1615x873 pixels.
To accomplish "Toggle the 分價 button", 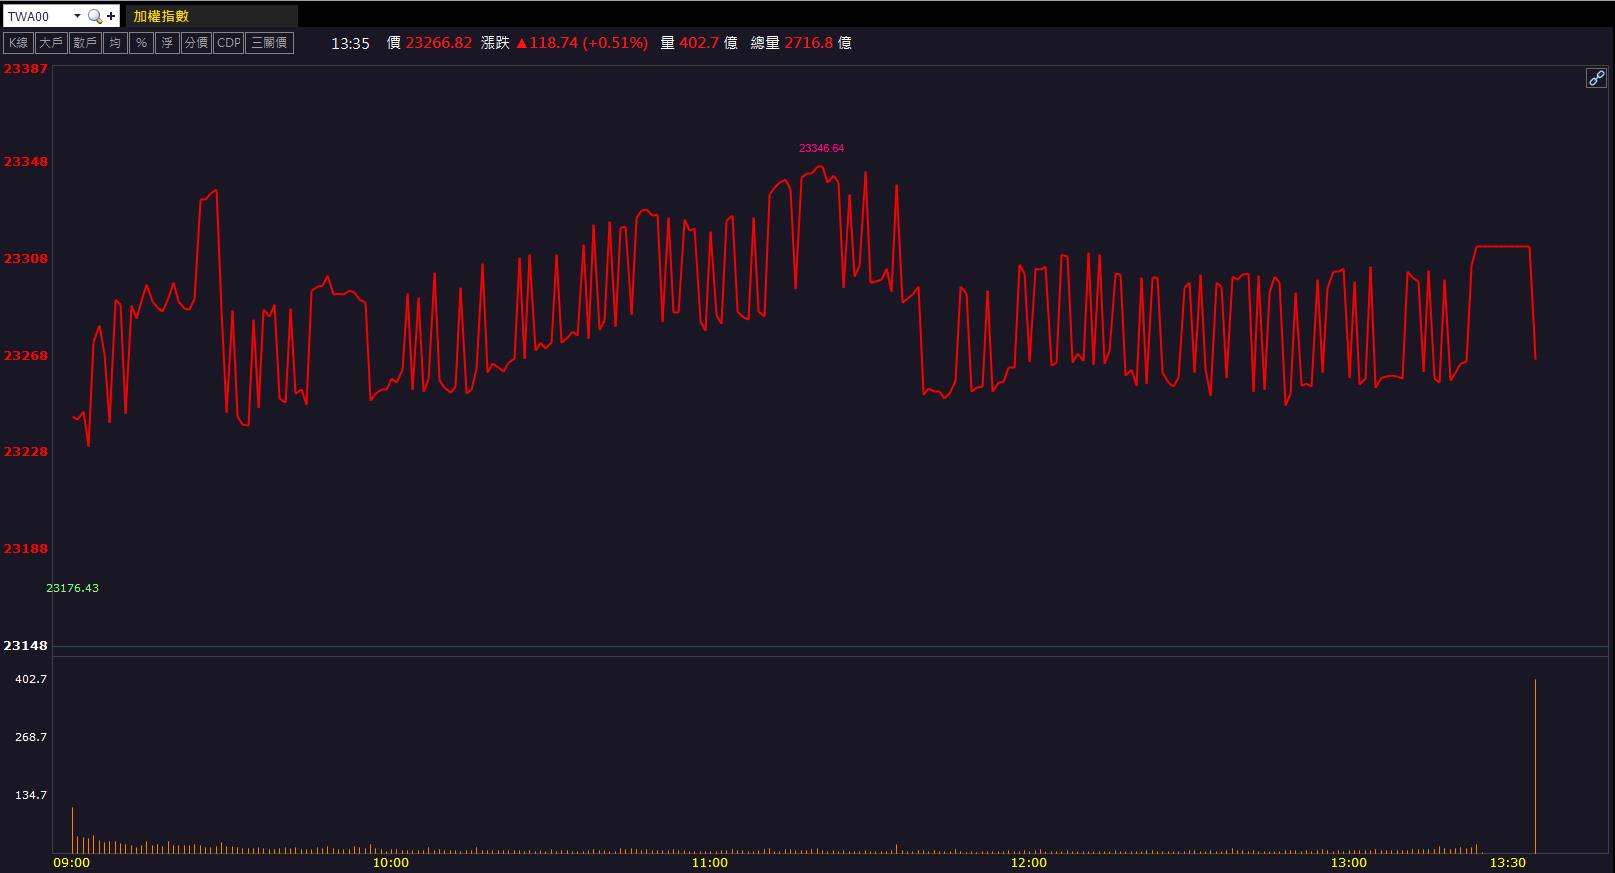I will tap(196, 43).
